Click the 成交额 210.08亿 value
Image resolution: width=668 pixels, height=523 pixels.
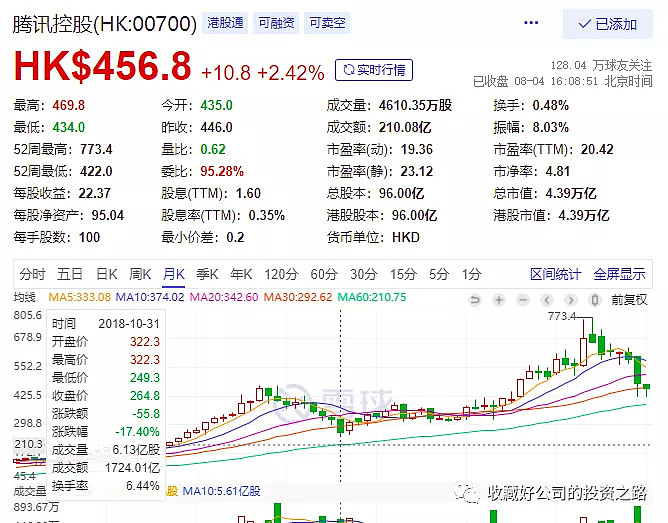405,127
